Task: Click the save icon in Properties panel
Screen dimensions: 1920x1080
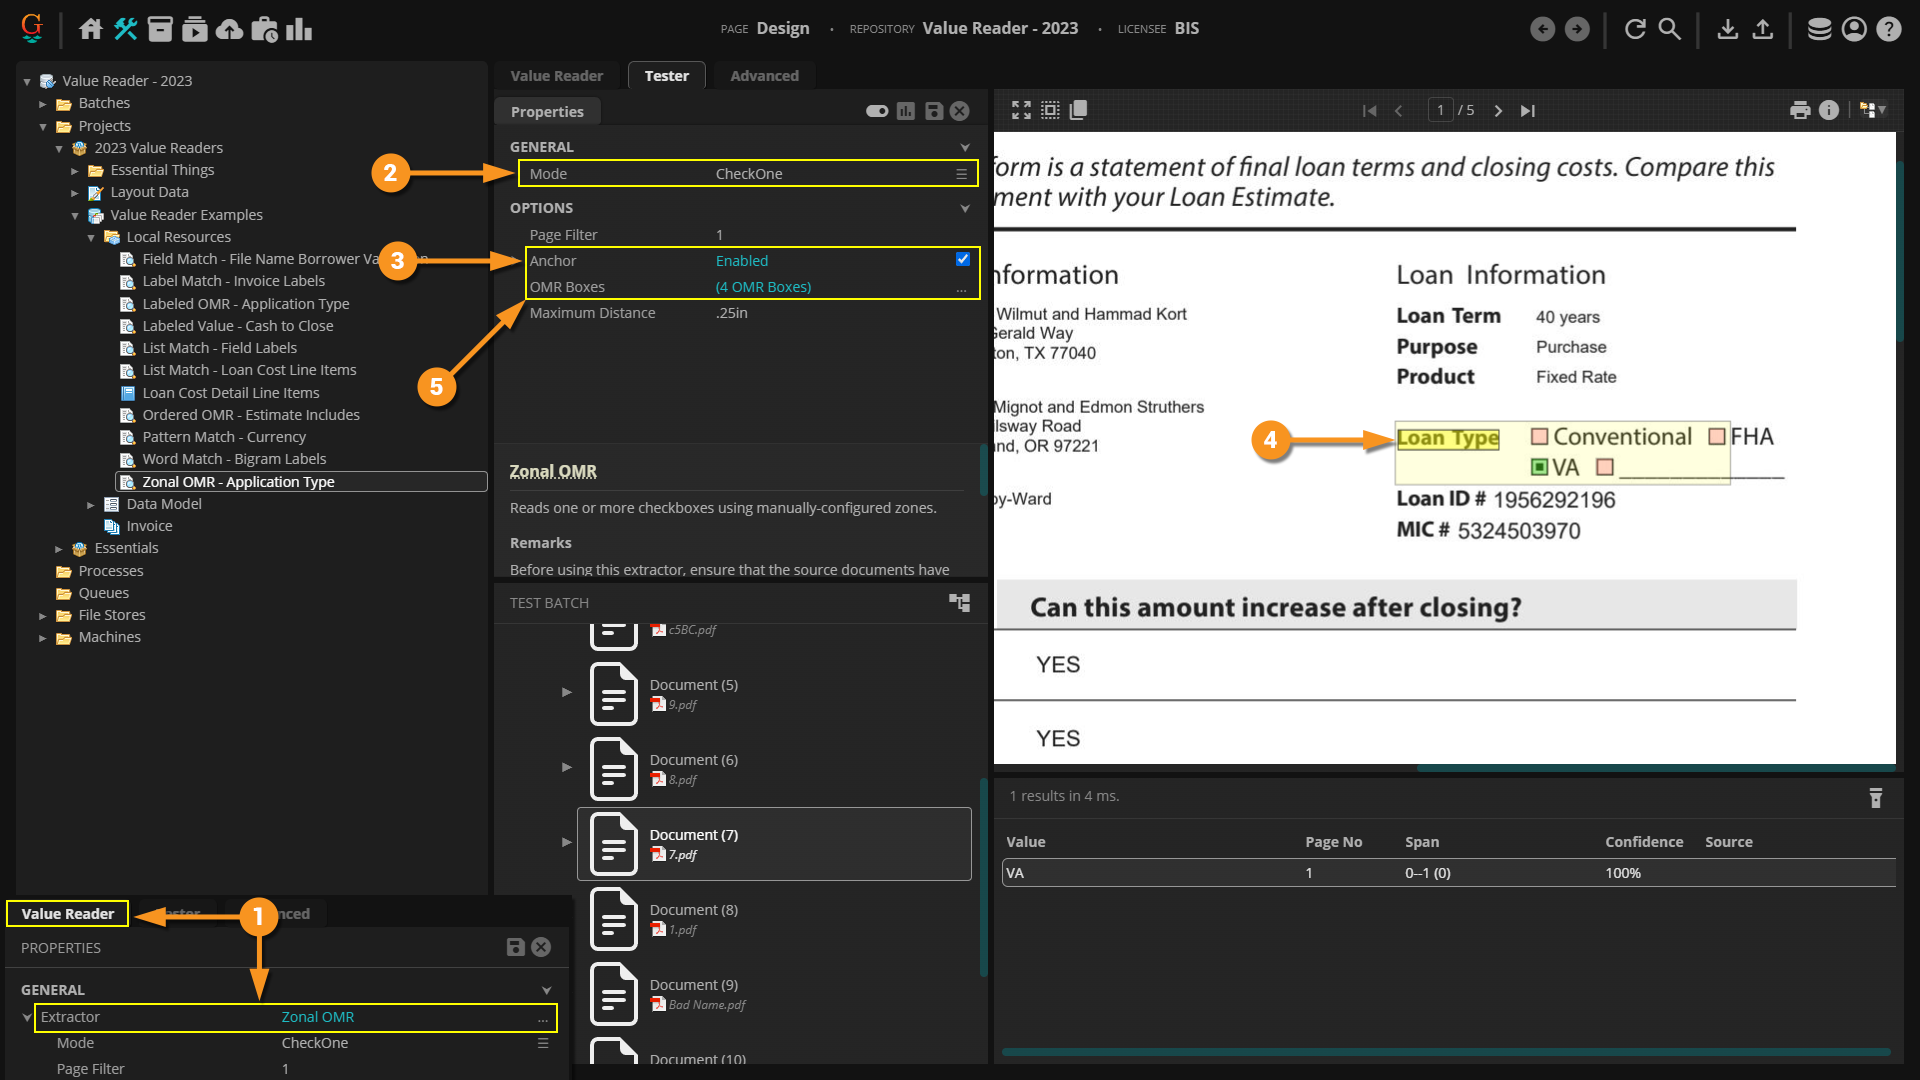Action: tap(933, 111)
